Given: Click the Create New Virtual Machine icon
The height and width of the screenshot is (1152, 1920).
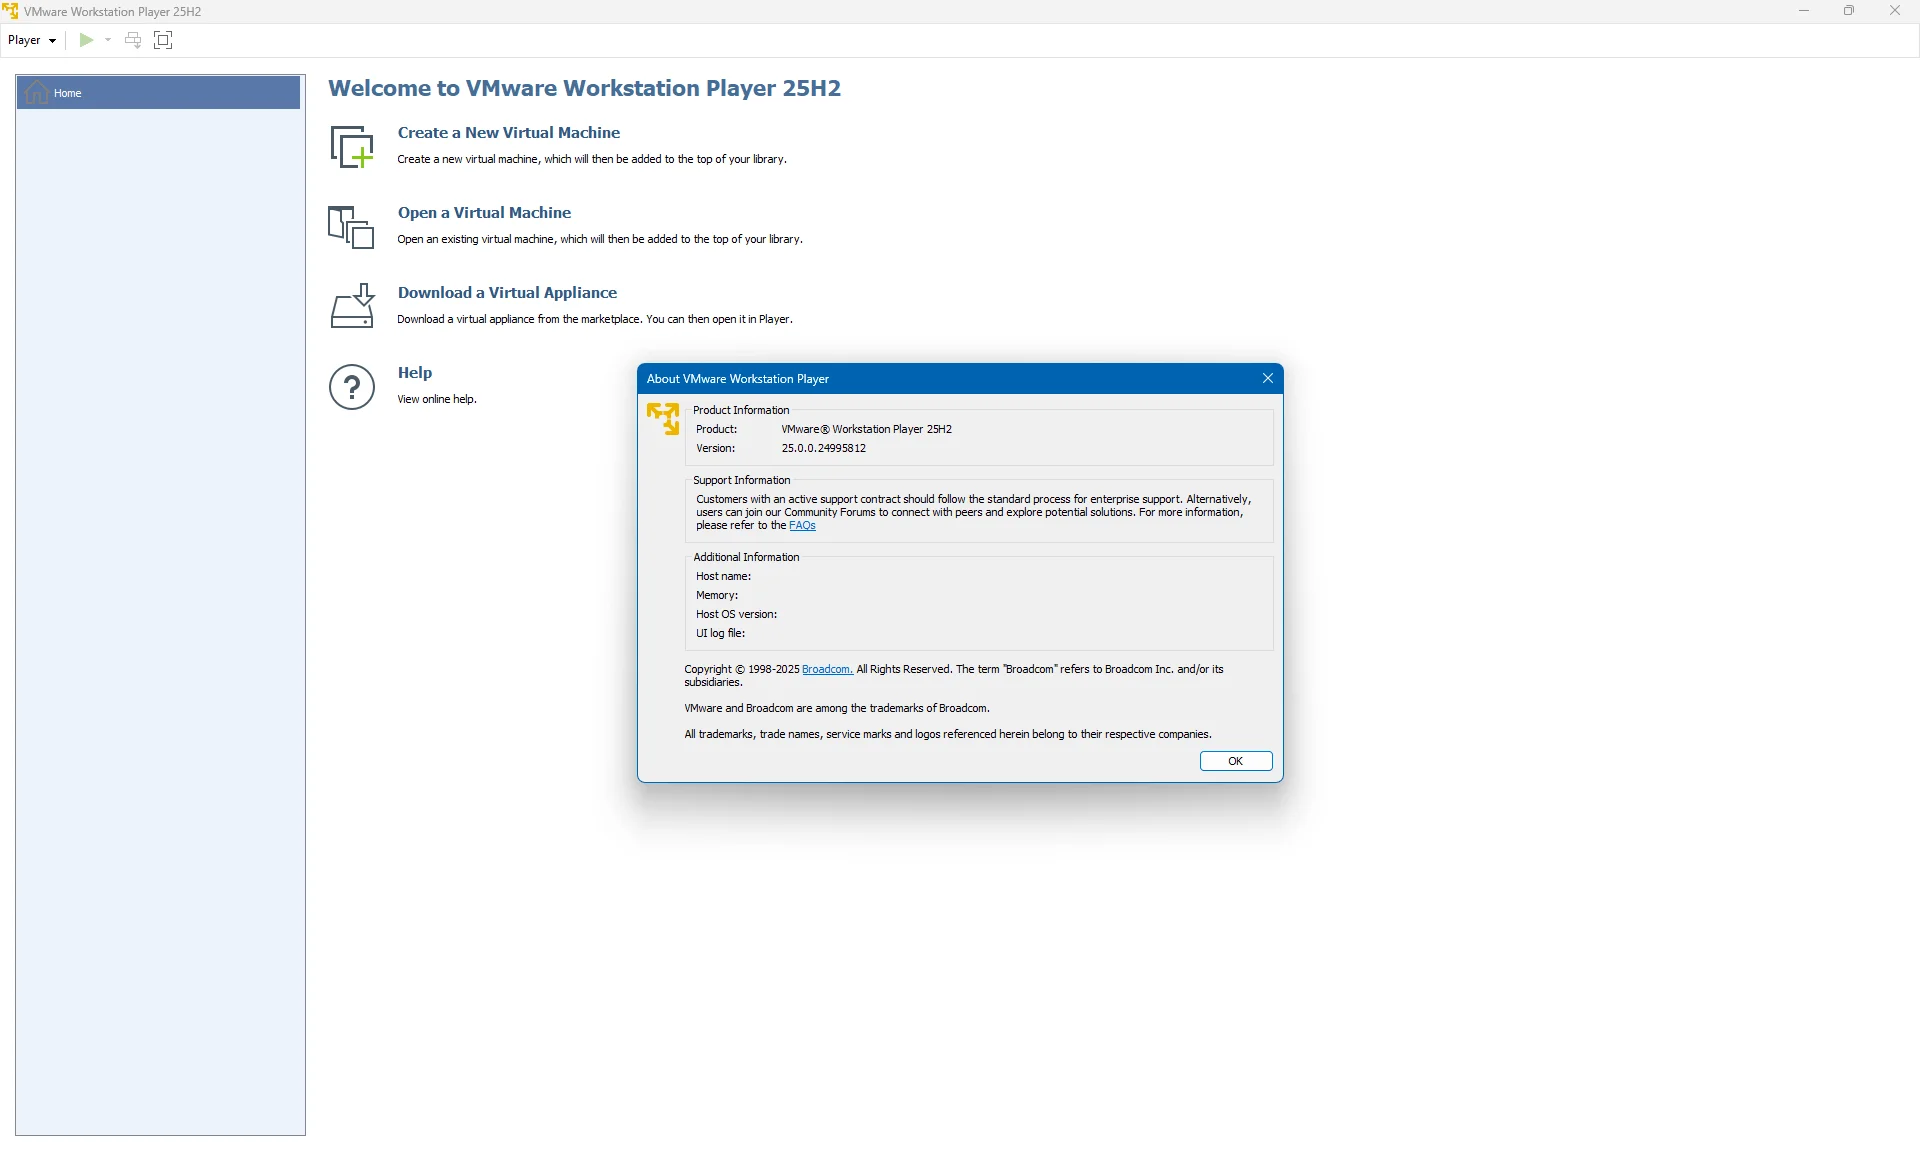Looking at the screenshot, I should (352, 147).
